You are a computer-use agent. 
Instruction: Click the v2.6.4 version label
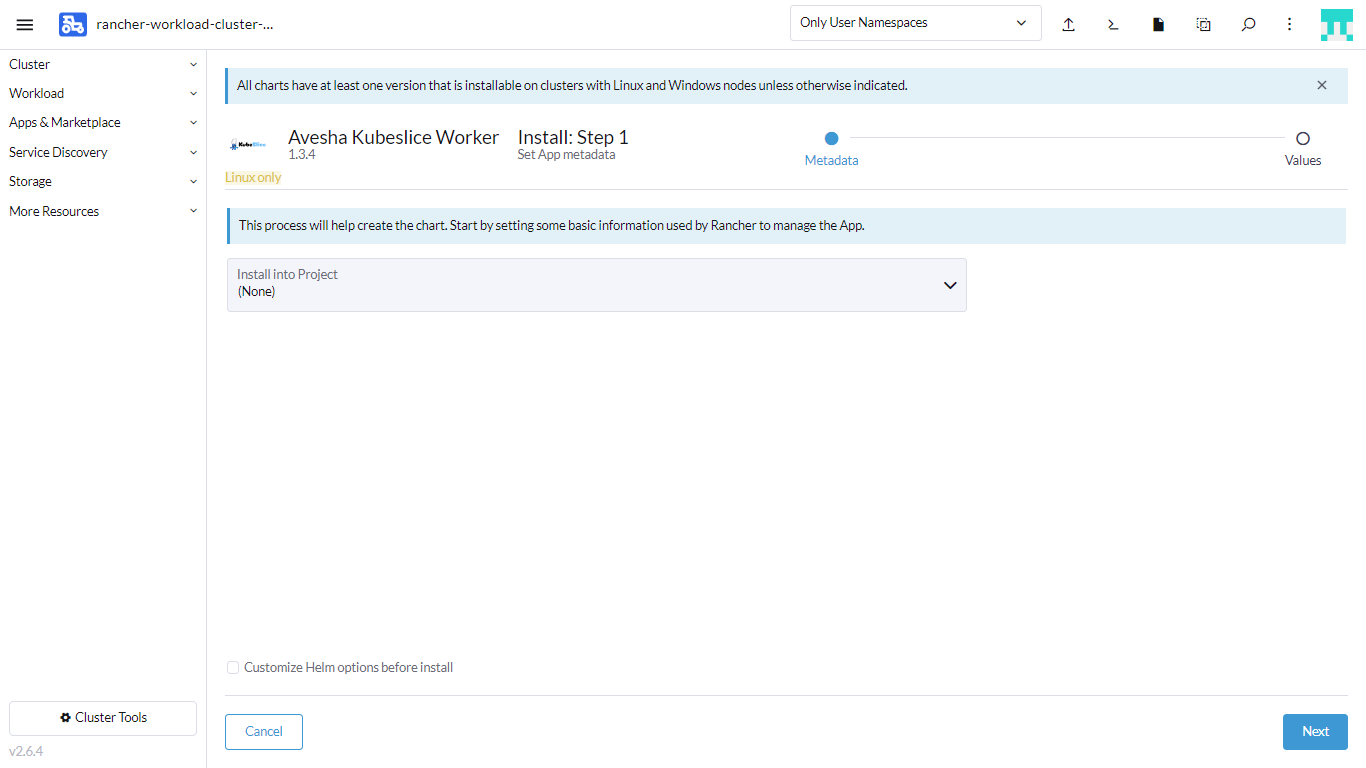(26, 751)
